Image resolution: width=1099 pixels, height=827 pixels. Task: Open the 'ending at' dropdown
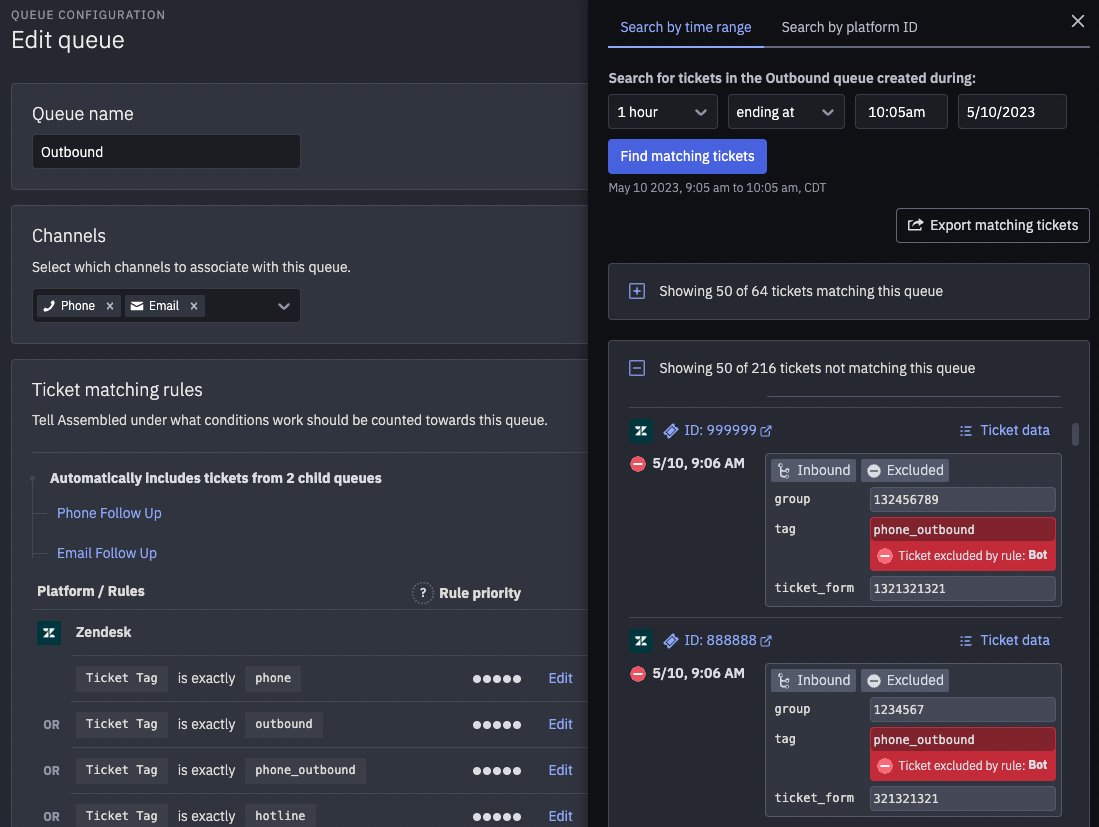pyautogui.click(x=786, y=112)
